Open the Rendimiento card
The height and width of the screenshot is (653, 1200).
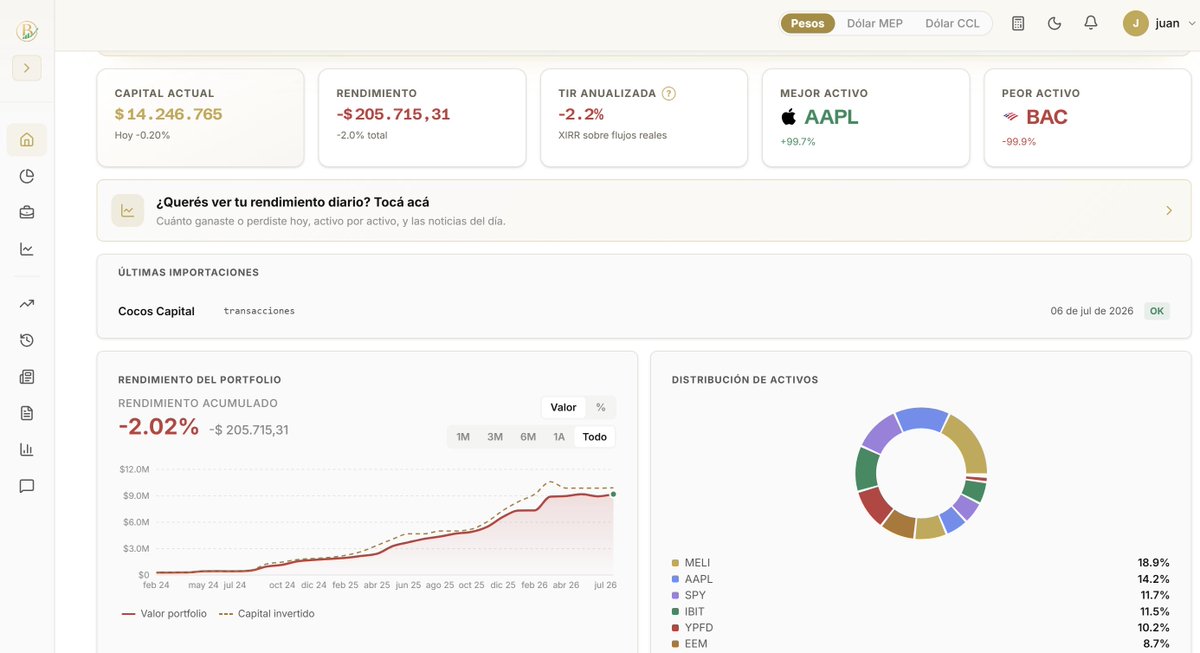422,117
